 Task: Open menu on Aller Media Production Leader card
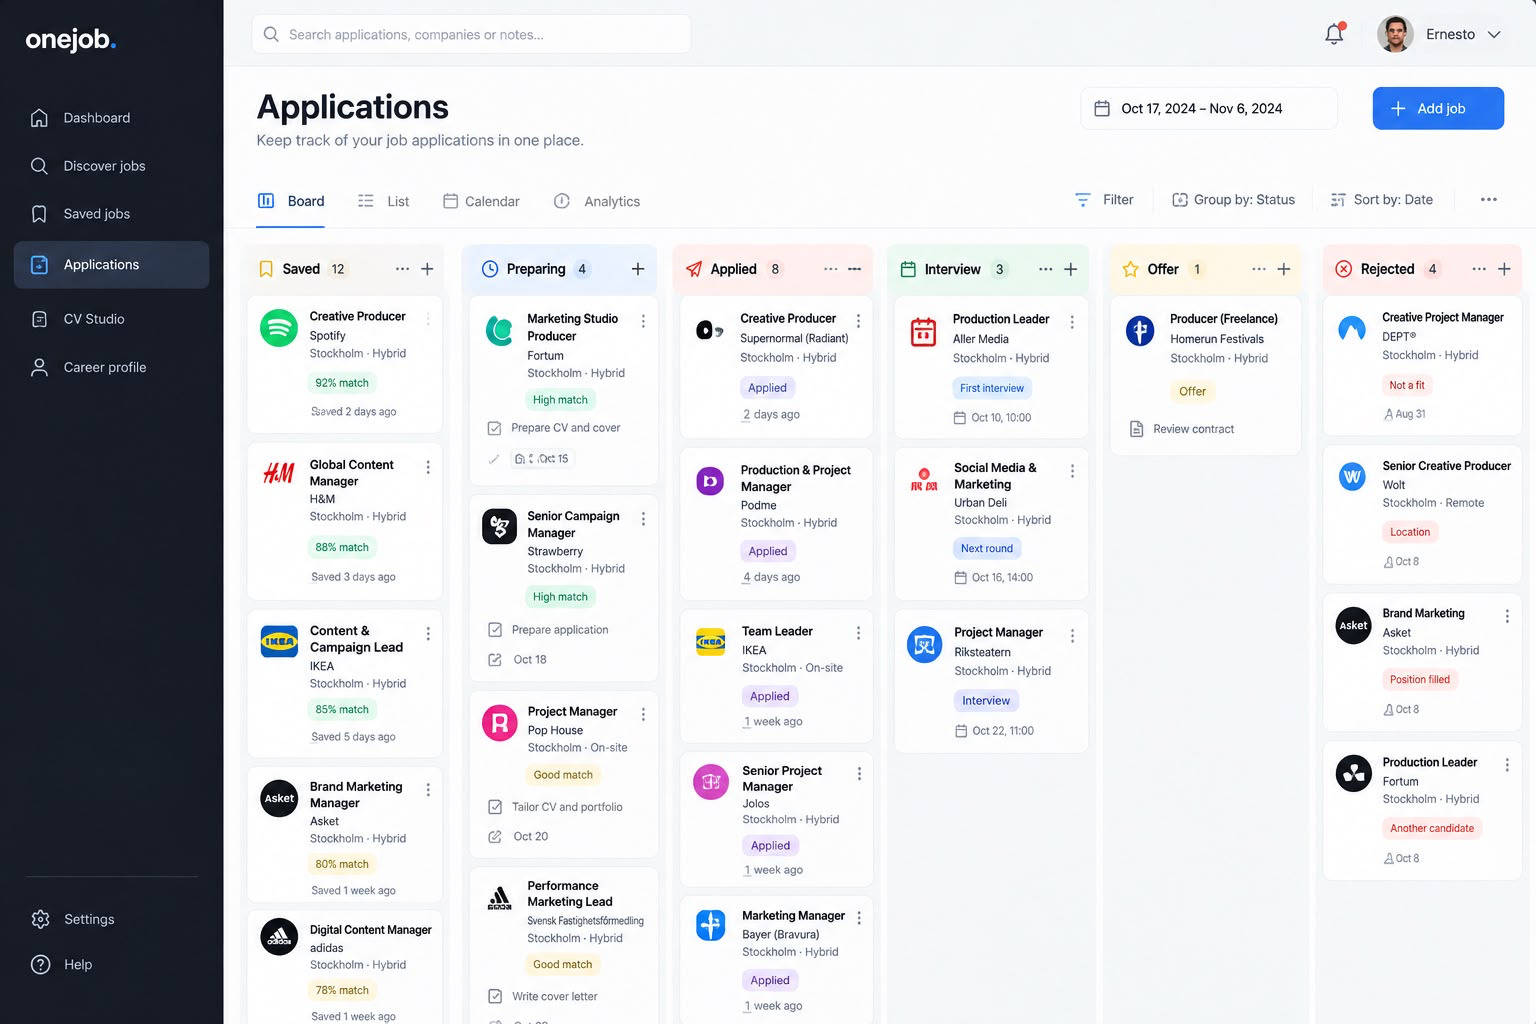[x=1072, y=322]
